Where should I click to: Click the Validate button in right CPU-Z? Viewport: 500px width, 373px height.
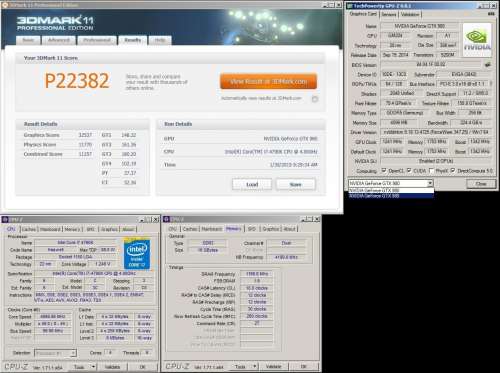(273, 366)
